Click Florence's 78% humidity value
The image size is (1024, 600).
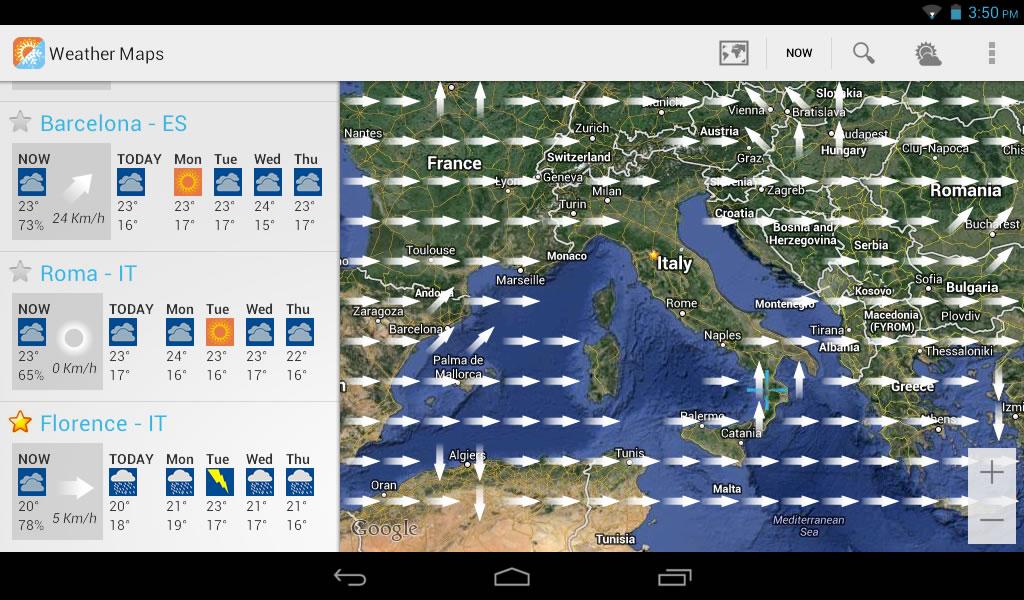pos(31,525)
